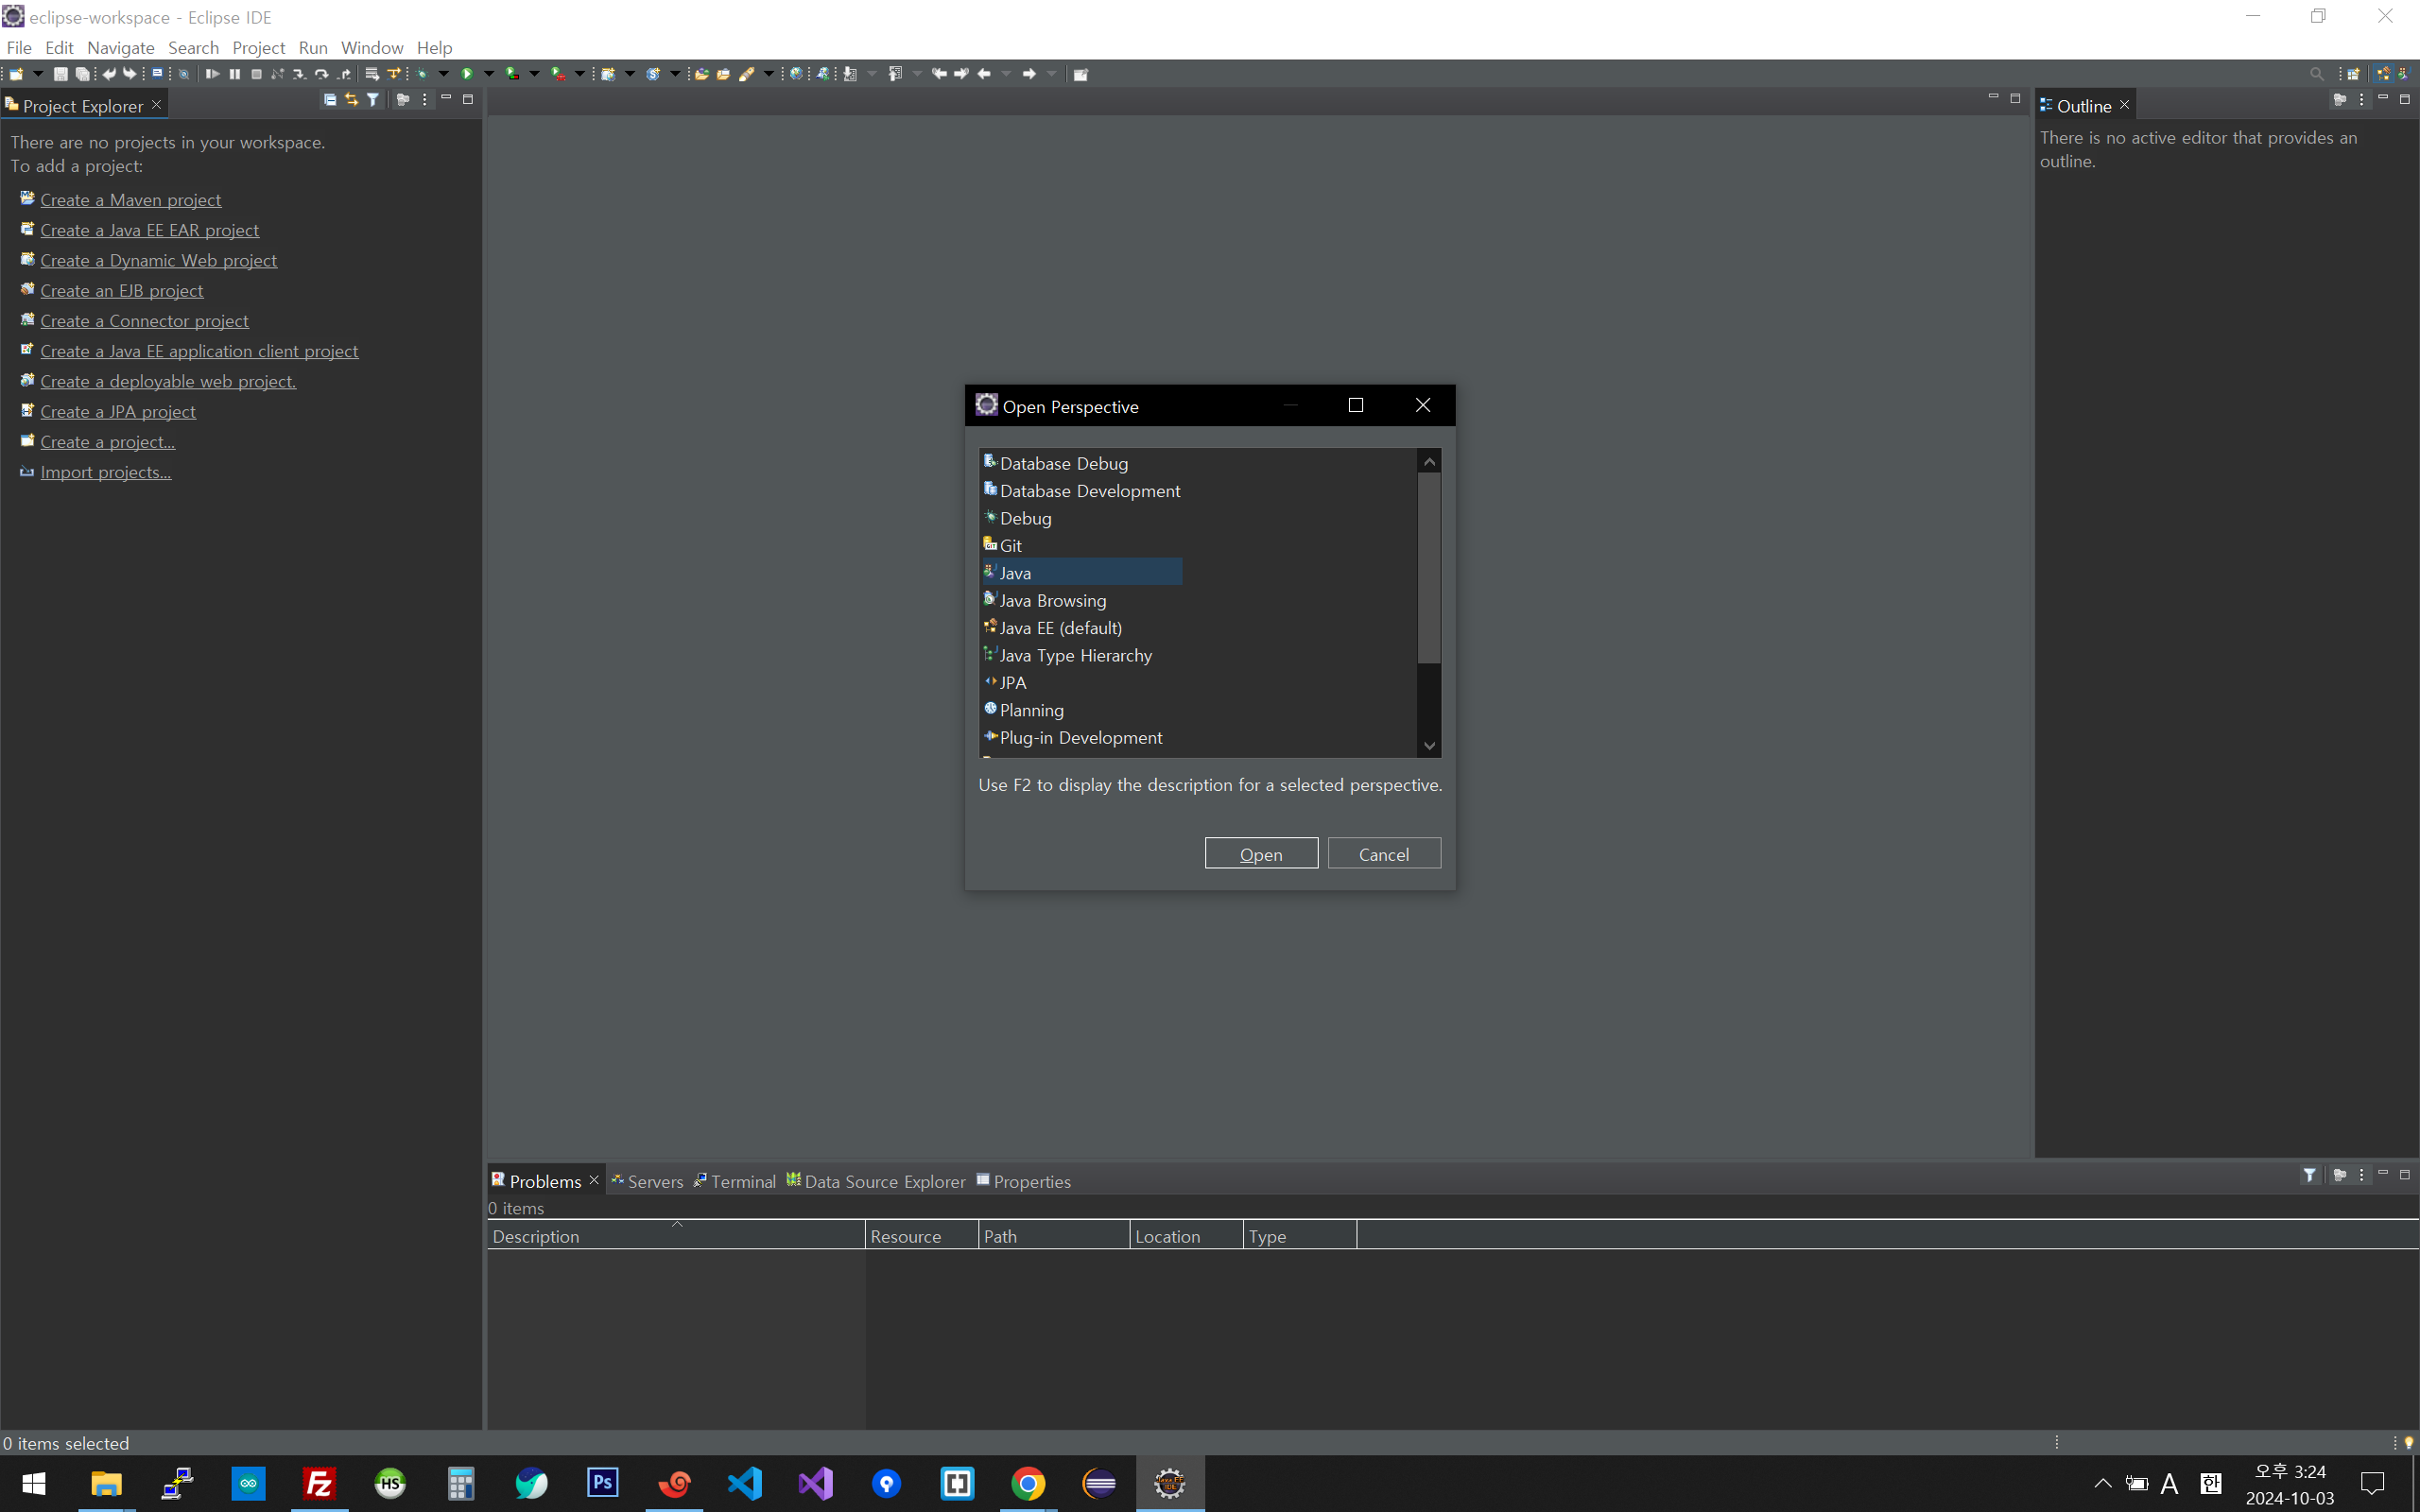2420x1512 pixels.
Task: Click the green Run button icon
Action: (467, 74)
